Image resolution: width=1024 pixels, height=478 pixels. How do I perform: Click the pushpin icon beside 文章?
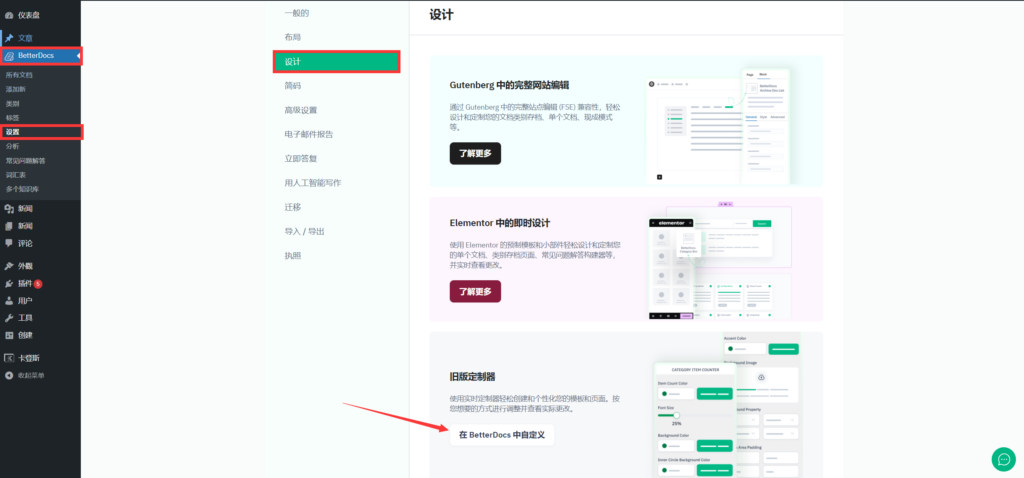coord(9,39)
